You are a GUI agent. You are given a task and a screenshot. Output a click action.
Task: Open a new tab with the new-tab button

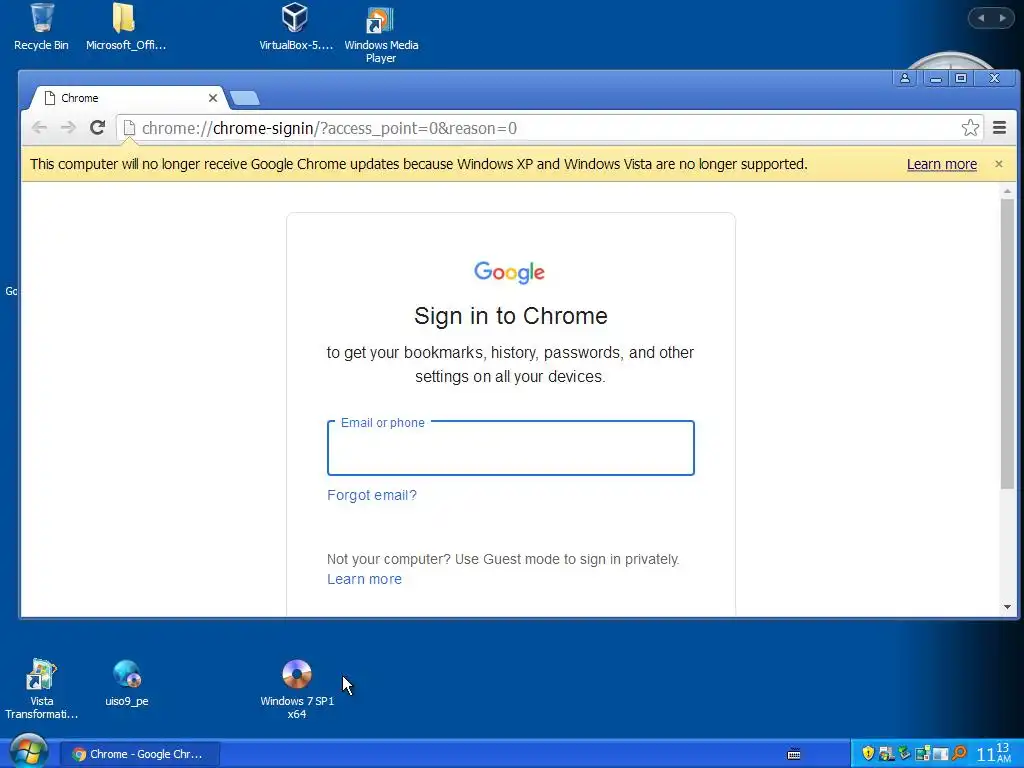pos(246,98)
